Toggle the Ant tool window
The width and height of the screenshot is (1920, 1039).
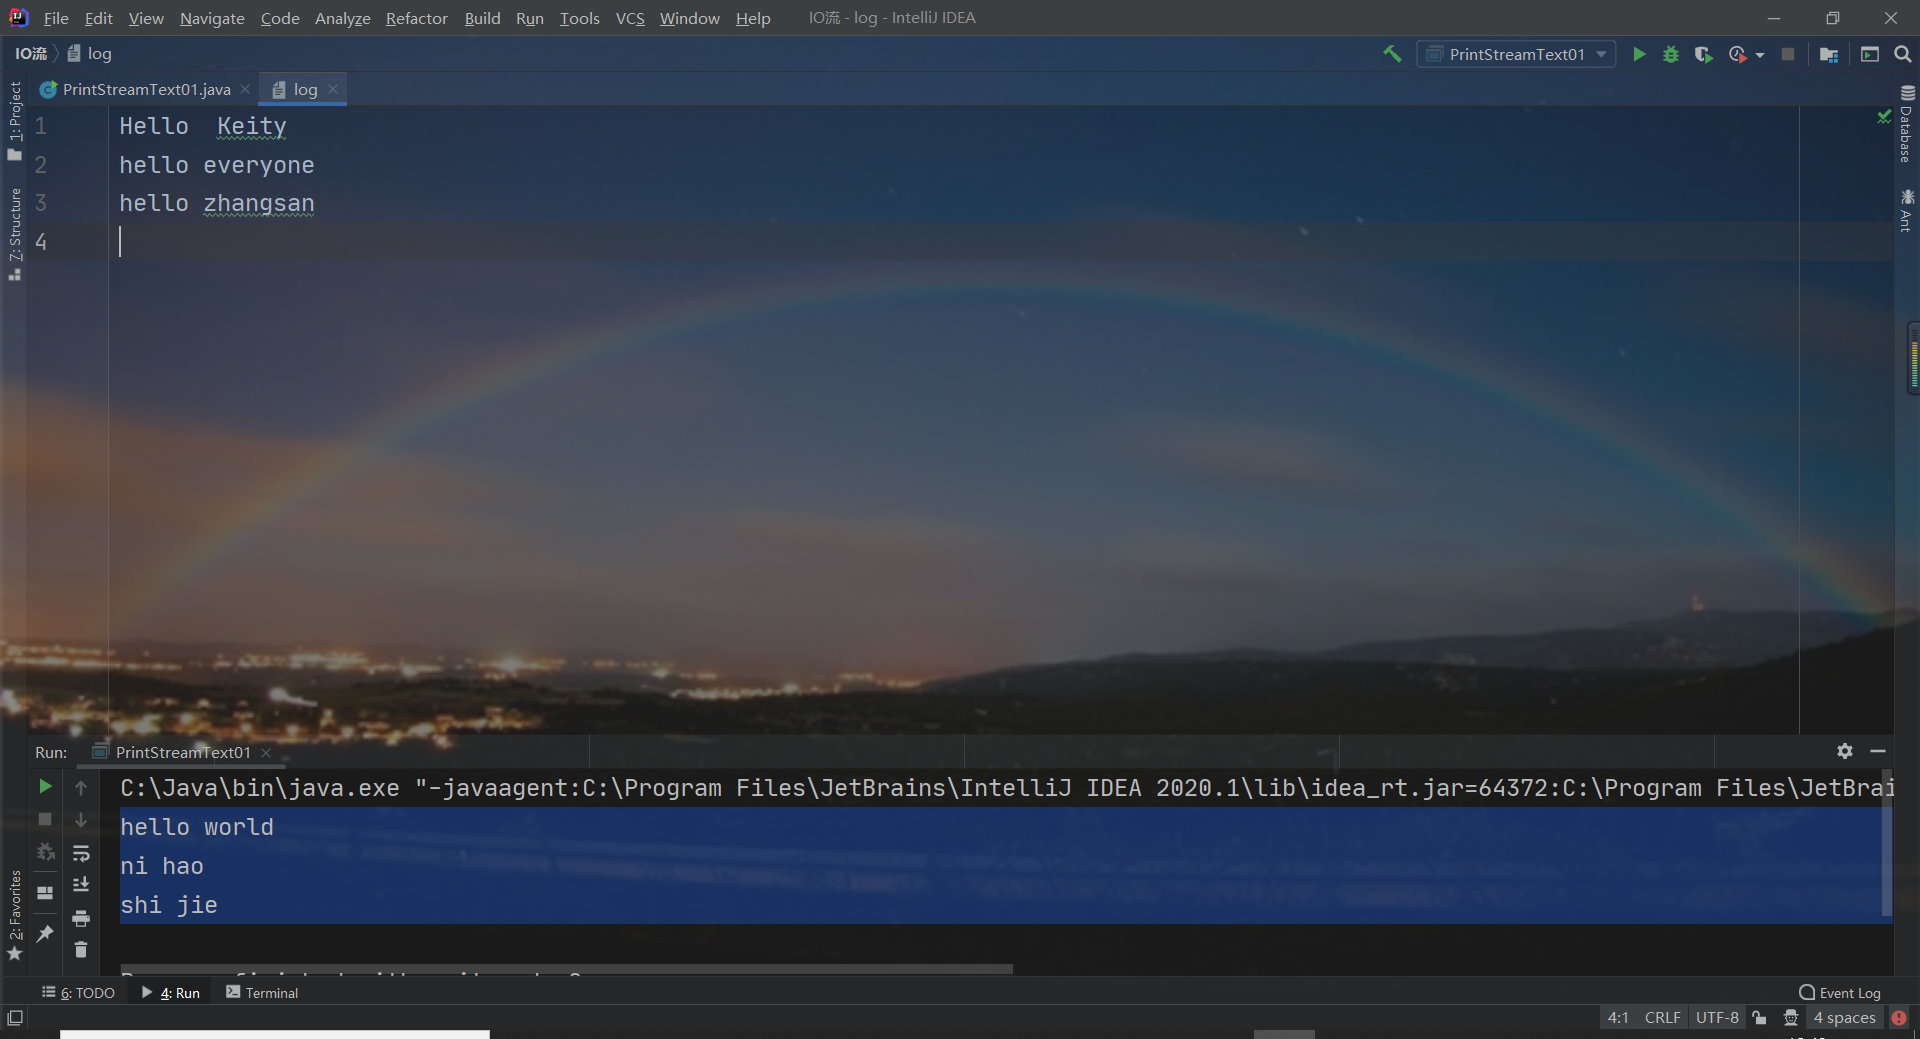pyautogui.click(x=1907, y=211)
